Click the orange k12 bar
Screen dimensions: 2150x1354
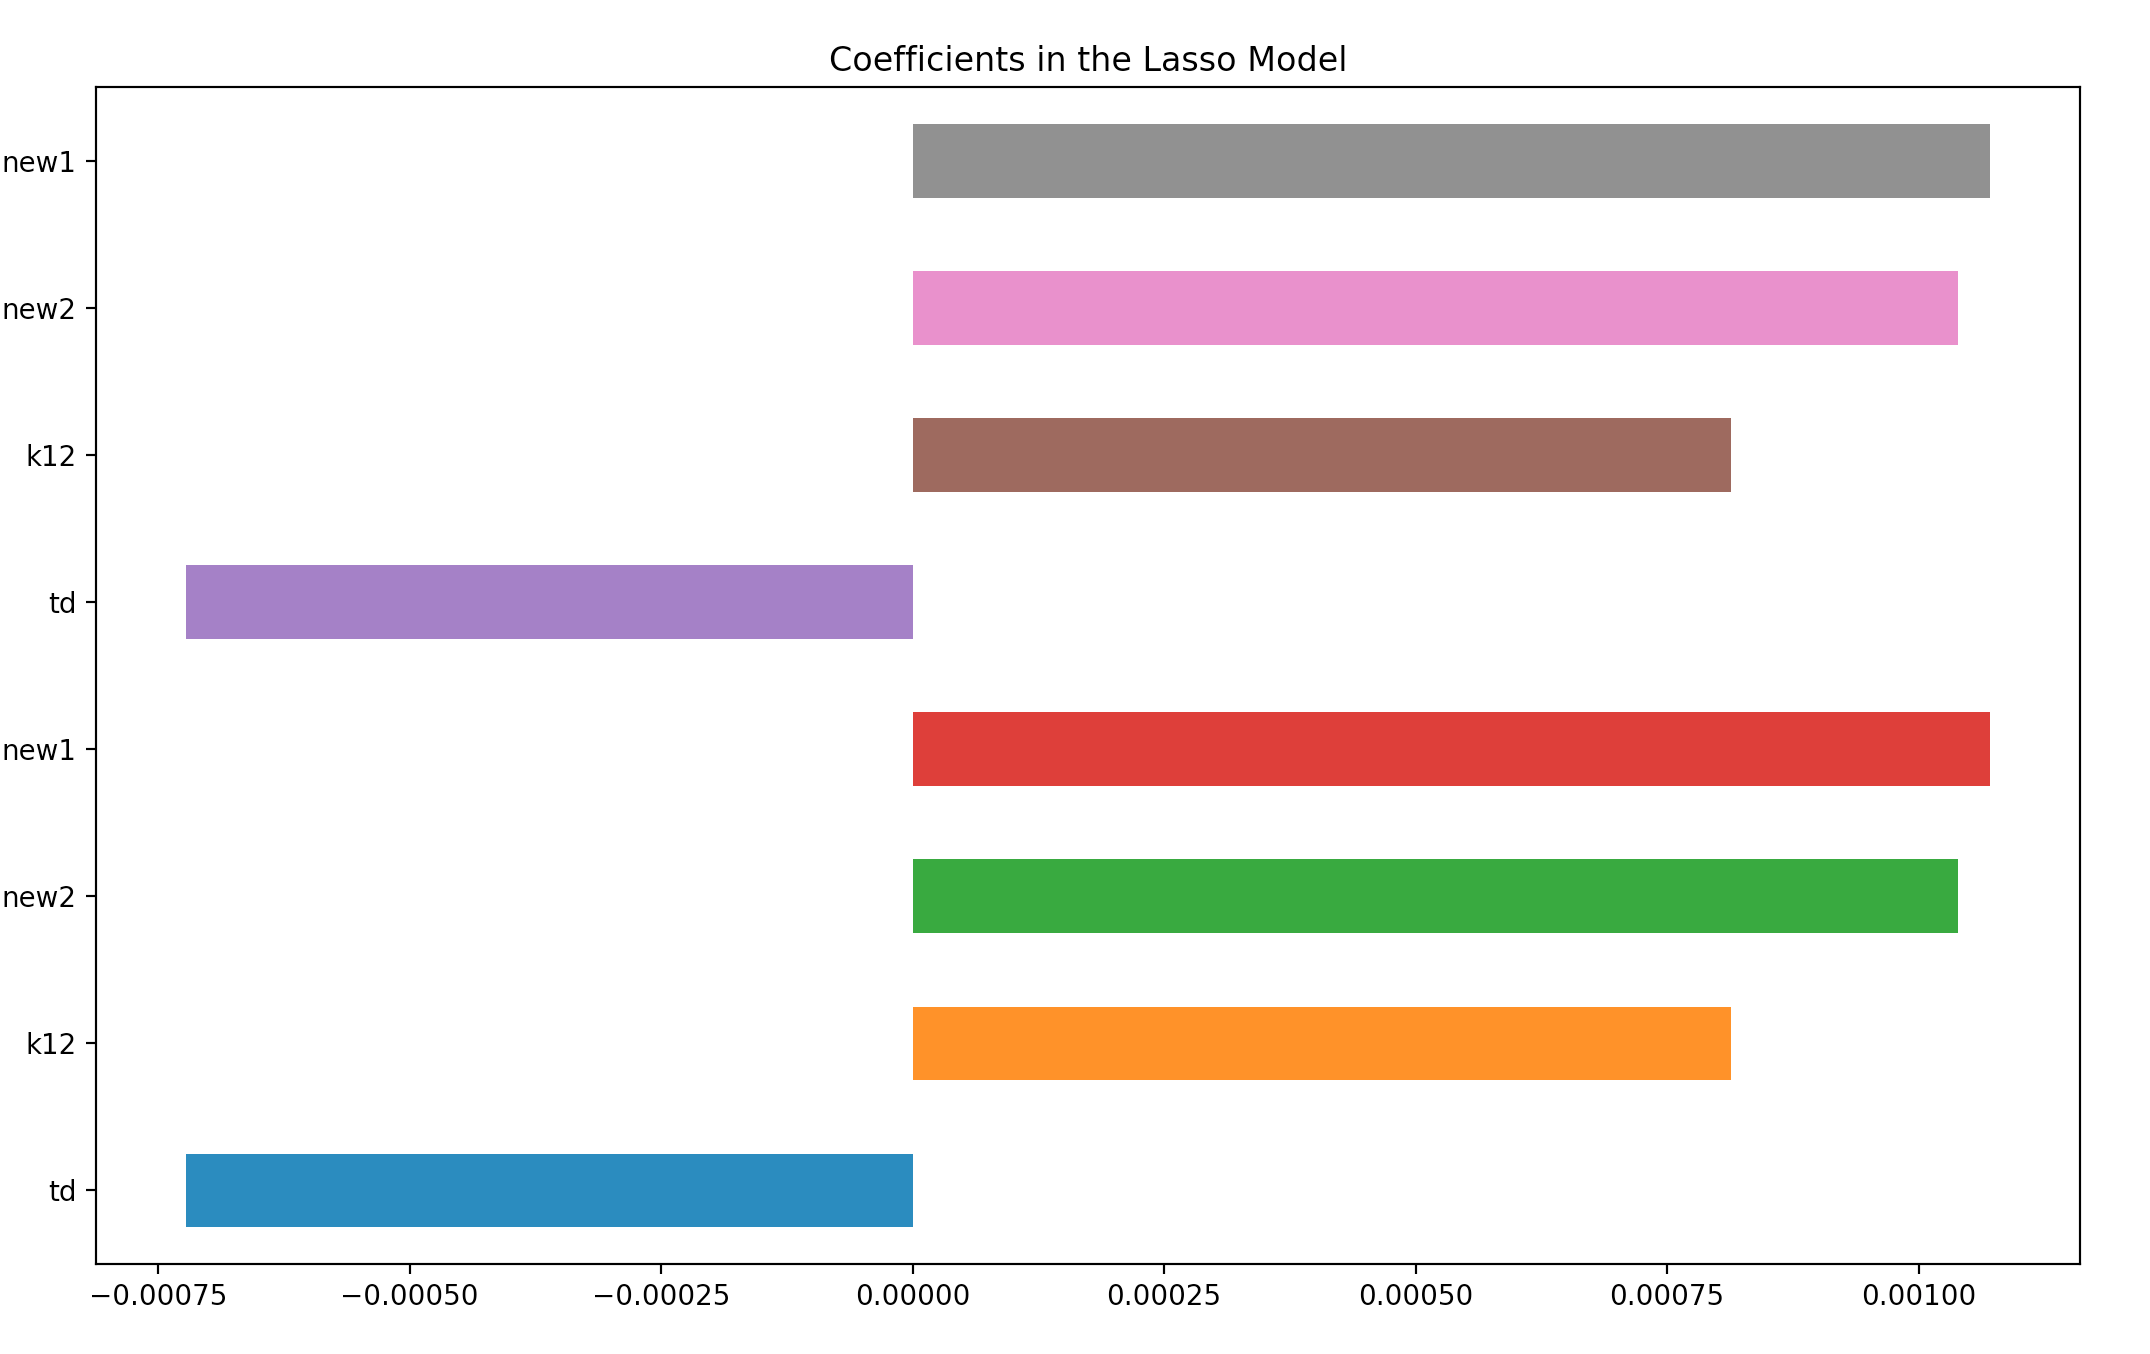pos(1321,1043)
